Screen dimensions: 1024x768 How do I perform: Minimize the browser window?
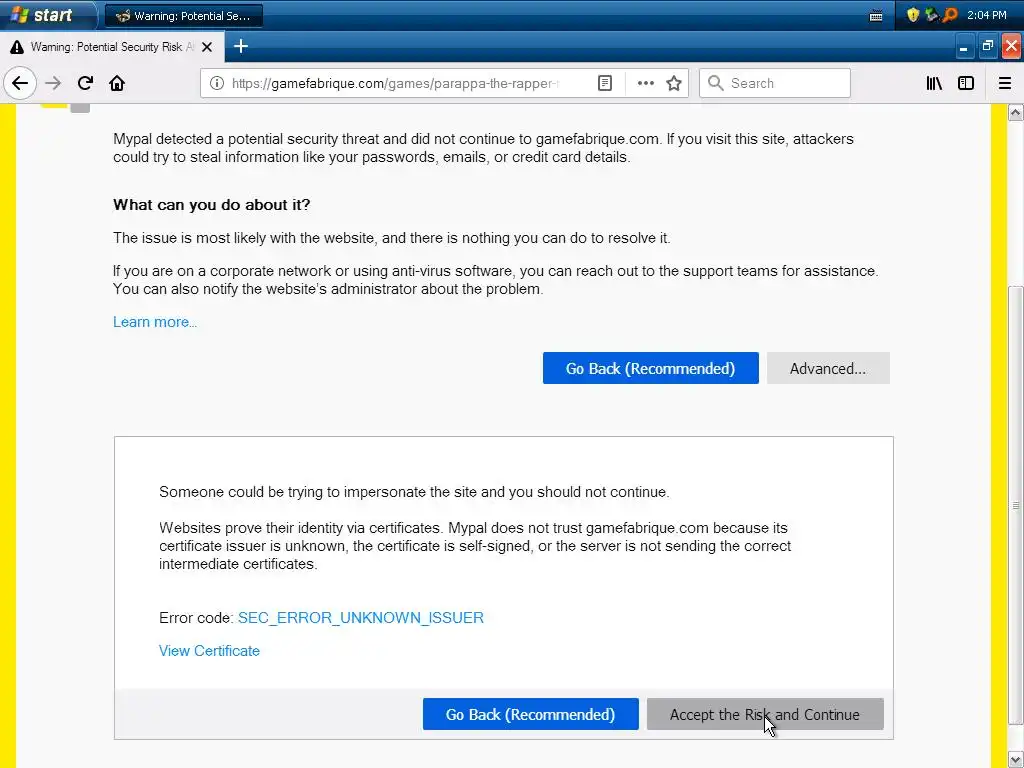click(x=964, y=46)
